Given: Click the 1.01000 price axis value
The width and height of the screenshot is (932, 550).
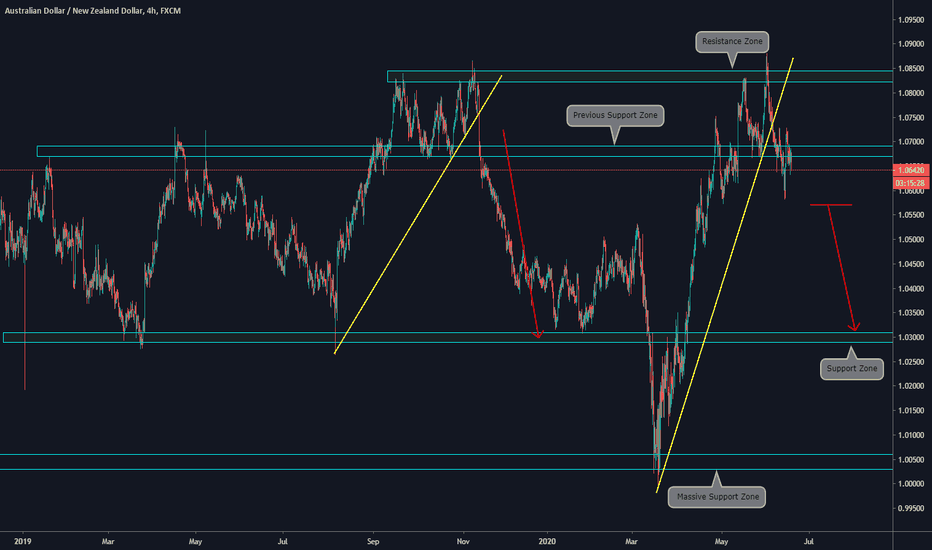Looking at the screenshot, I should [x=911, y=435].
